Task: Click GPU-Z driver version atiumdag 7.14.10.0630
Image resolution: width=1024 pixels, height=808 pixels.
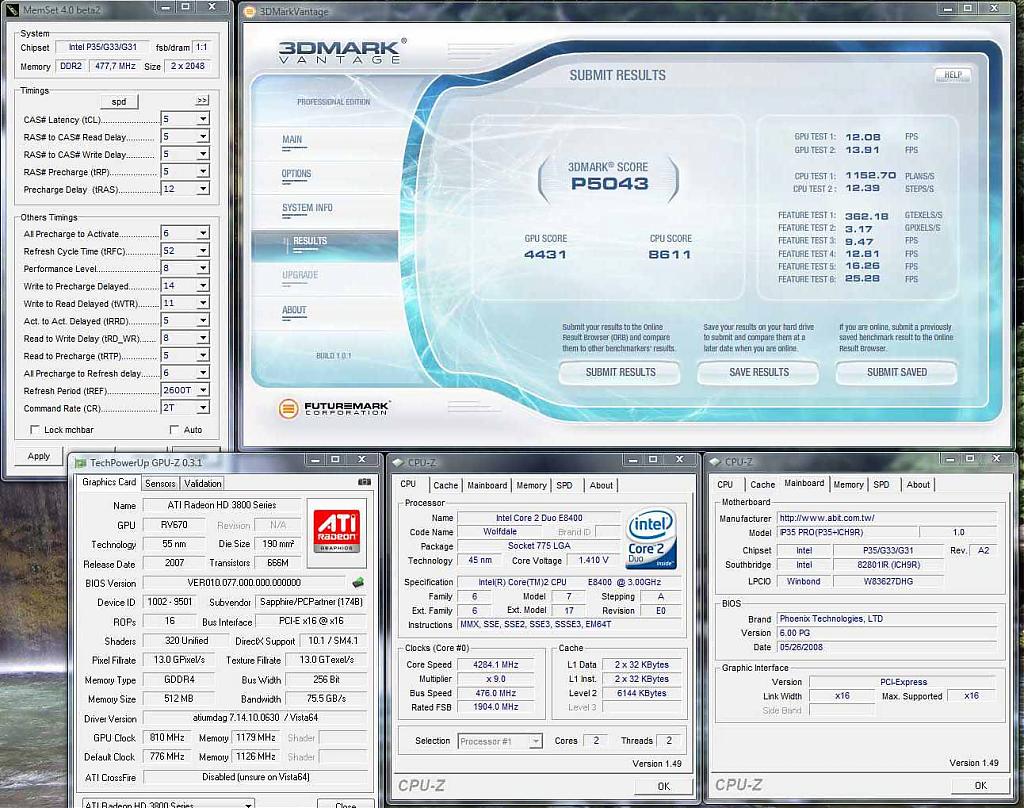Action: point(255,718)
